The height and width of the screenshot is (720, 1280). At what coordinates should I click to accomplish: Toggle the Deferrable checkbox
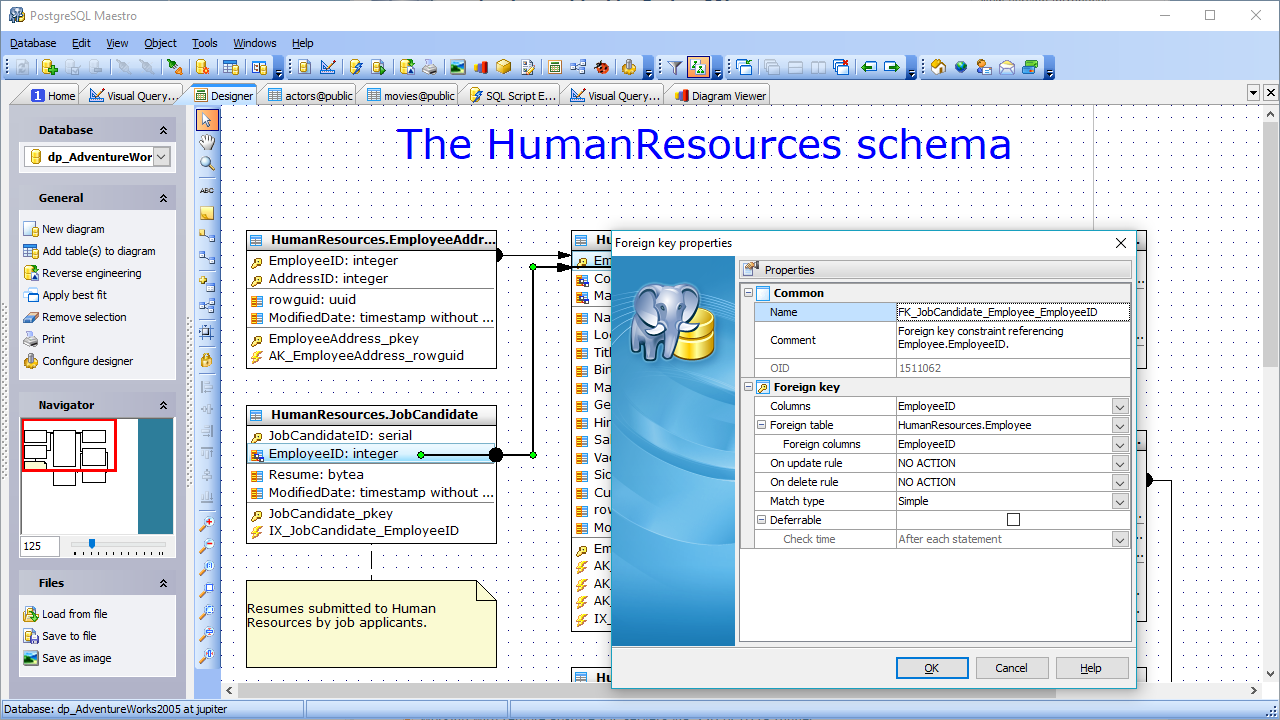[1013, 520]
